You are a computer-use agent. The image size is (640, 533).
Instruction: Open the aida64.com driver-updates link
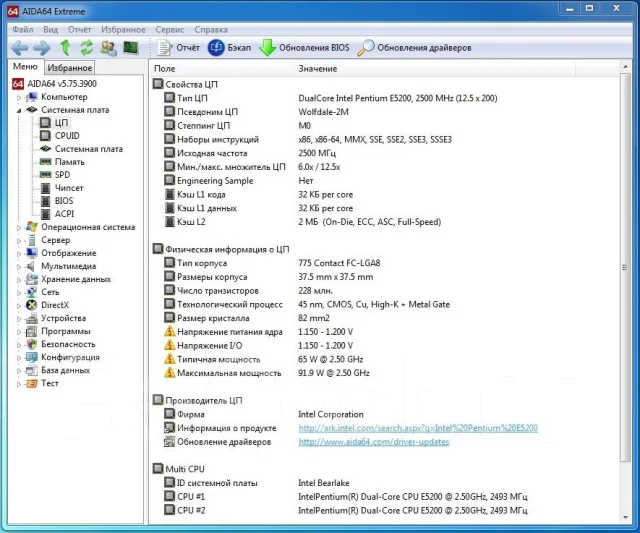tap(373, 442)
